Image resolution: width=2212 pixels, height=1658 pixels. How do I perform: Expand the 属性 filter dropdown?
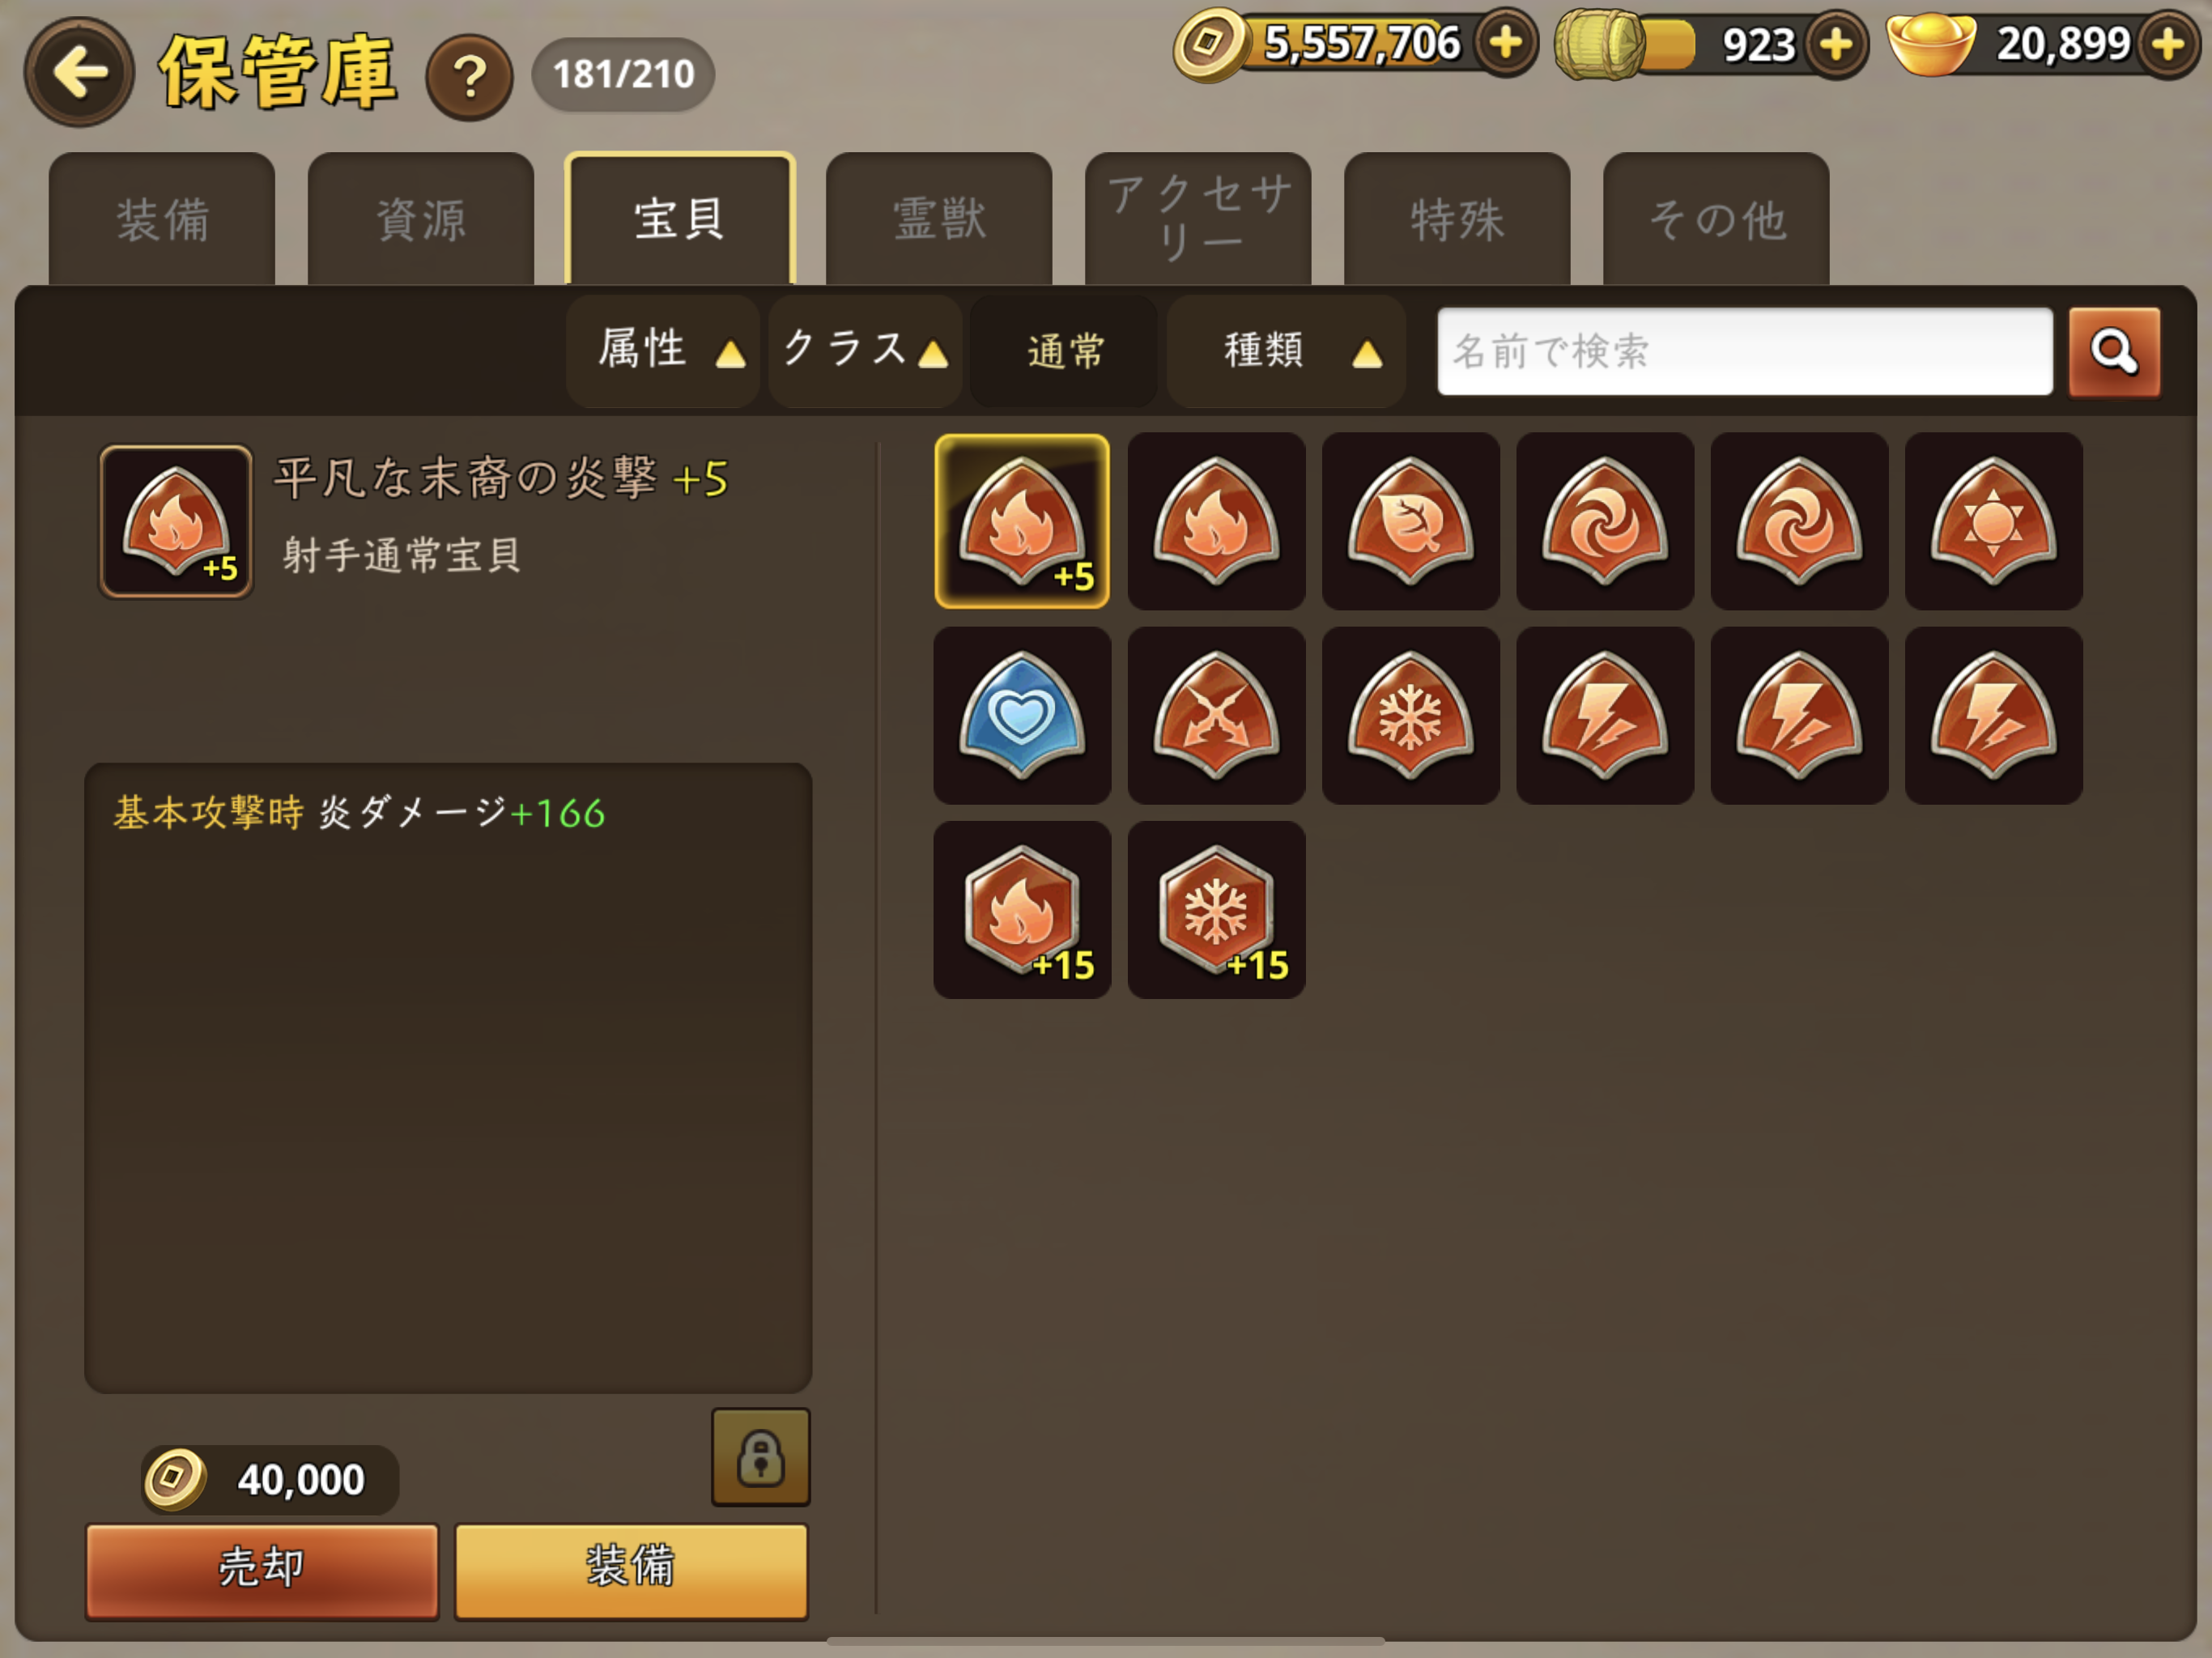663,351
